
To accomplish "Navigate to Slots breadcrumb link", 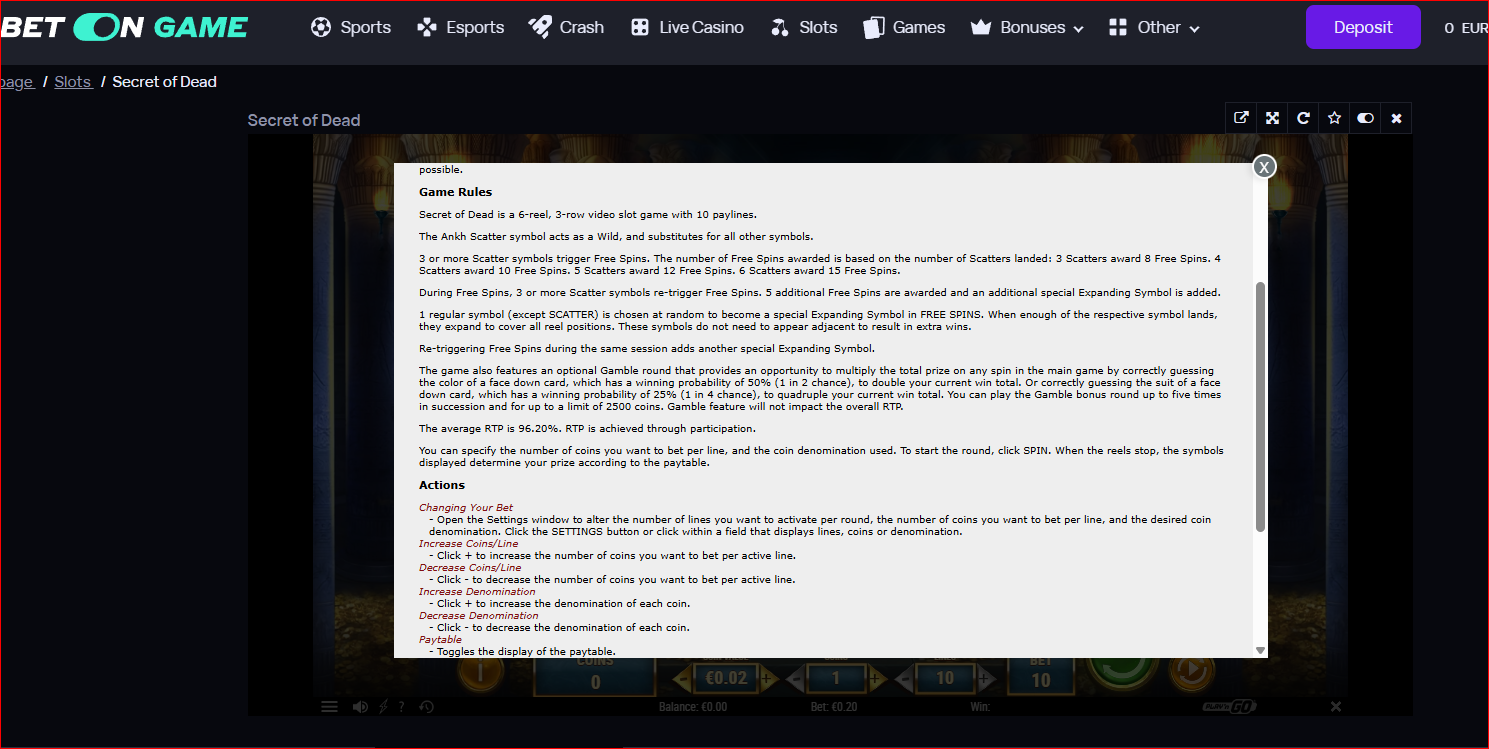I will [x=74, y=82].
